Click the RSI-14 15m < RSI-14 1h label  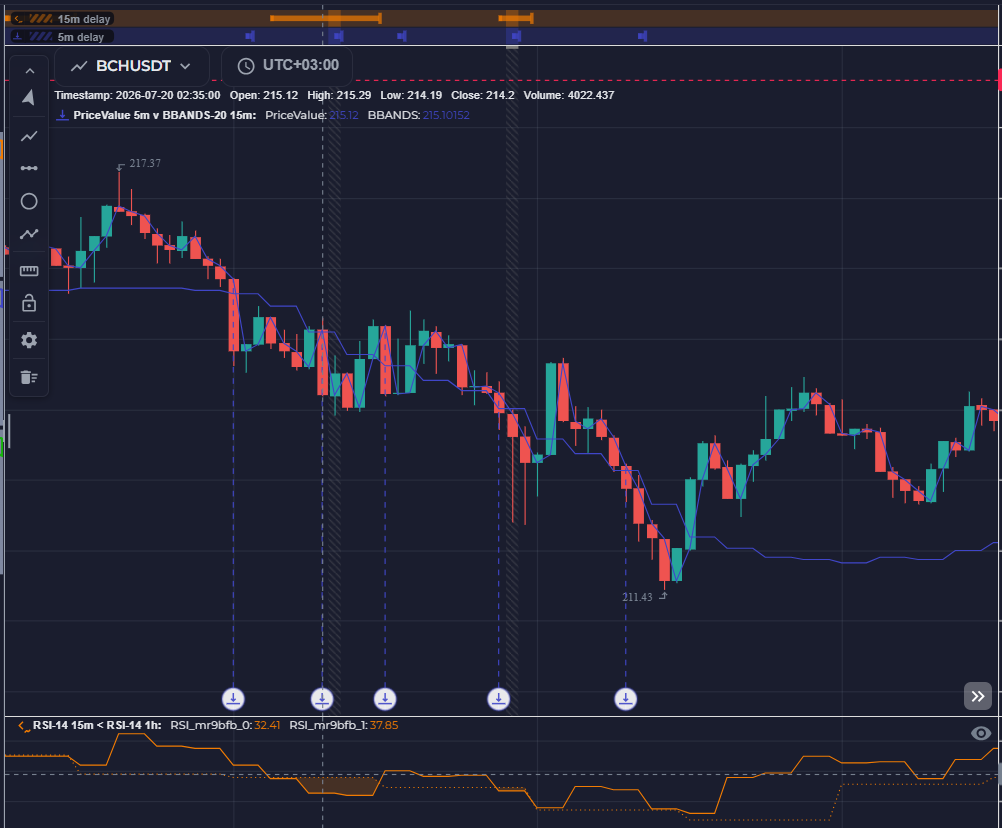coord(96,725)
